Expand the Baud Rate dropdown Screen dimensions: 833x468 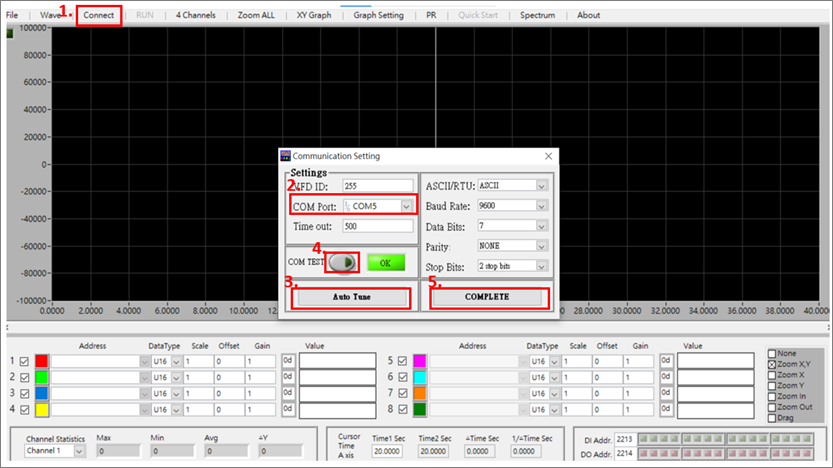pos(541,206)
